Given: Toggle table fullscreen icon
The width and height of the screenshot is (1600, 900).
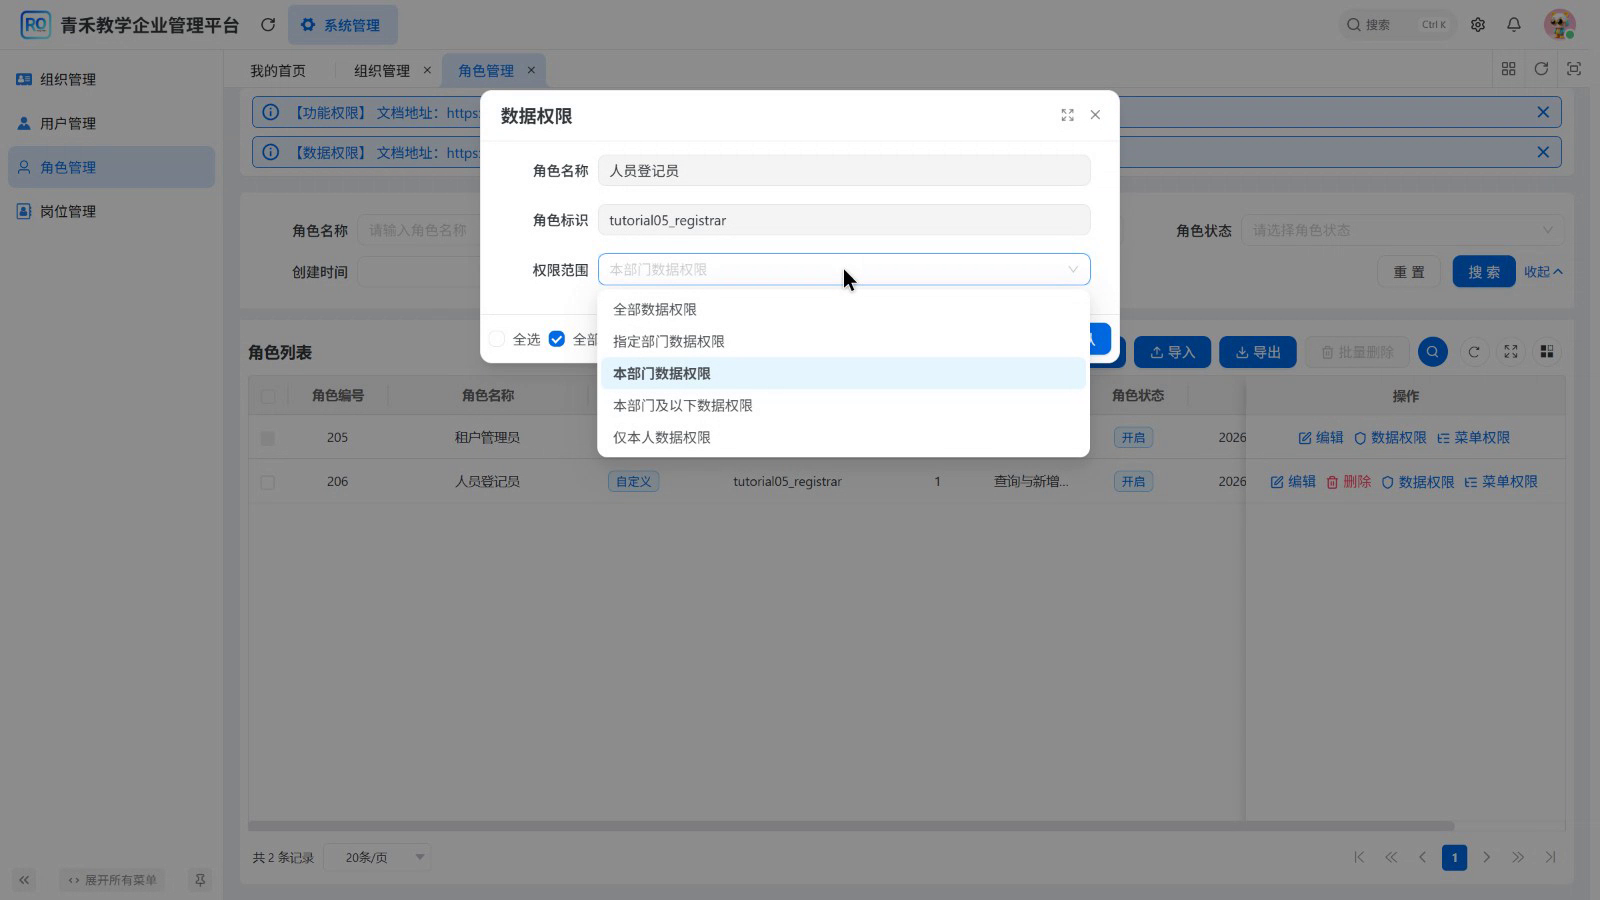Looking at the screenshot, I should pos(1511,352).
